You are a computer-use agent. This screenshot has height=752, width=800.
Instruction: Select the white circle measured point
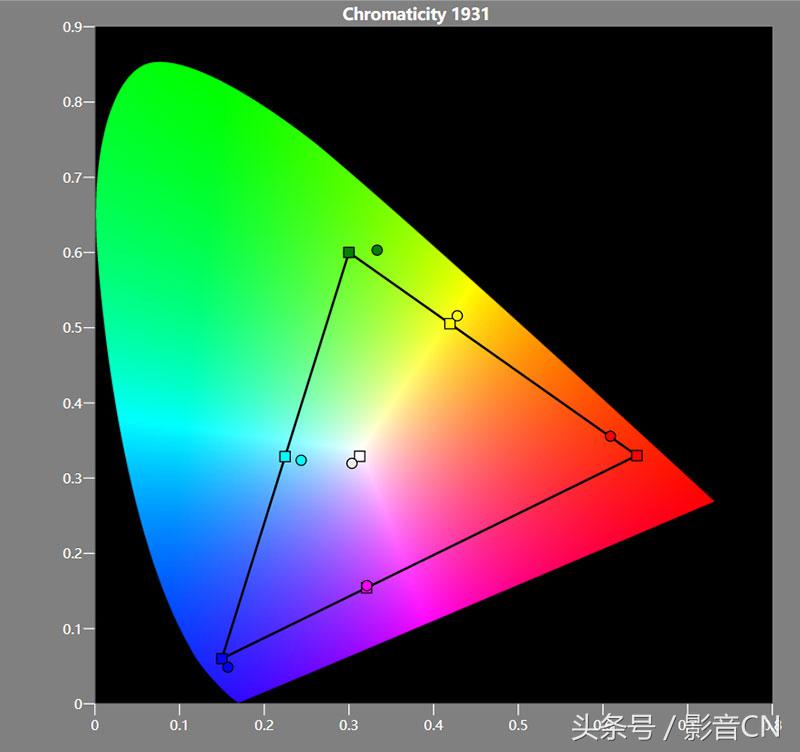point(351,463)
